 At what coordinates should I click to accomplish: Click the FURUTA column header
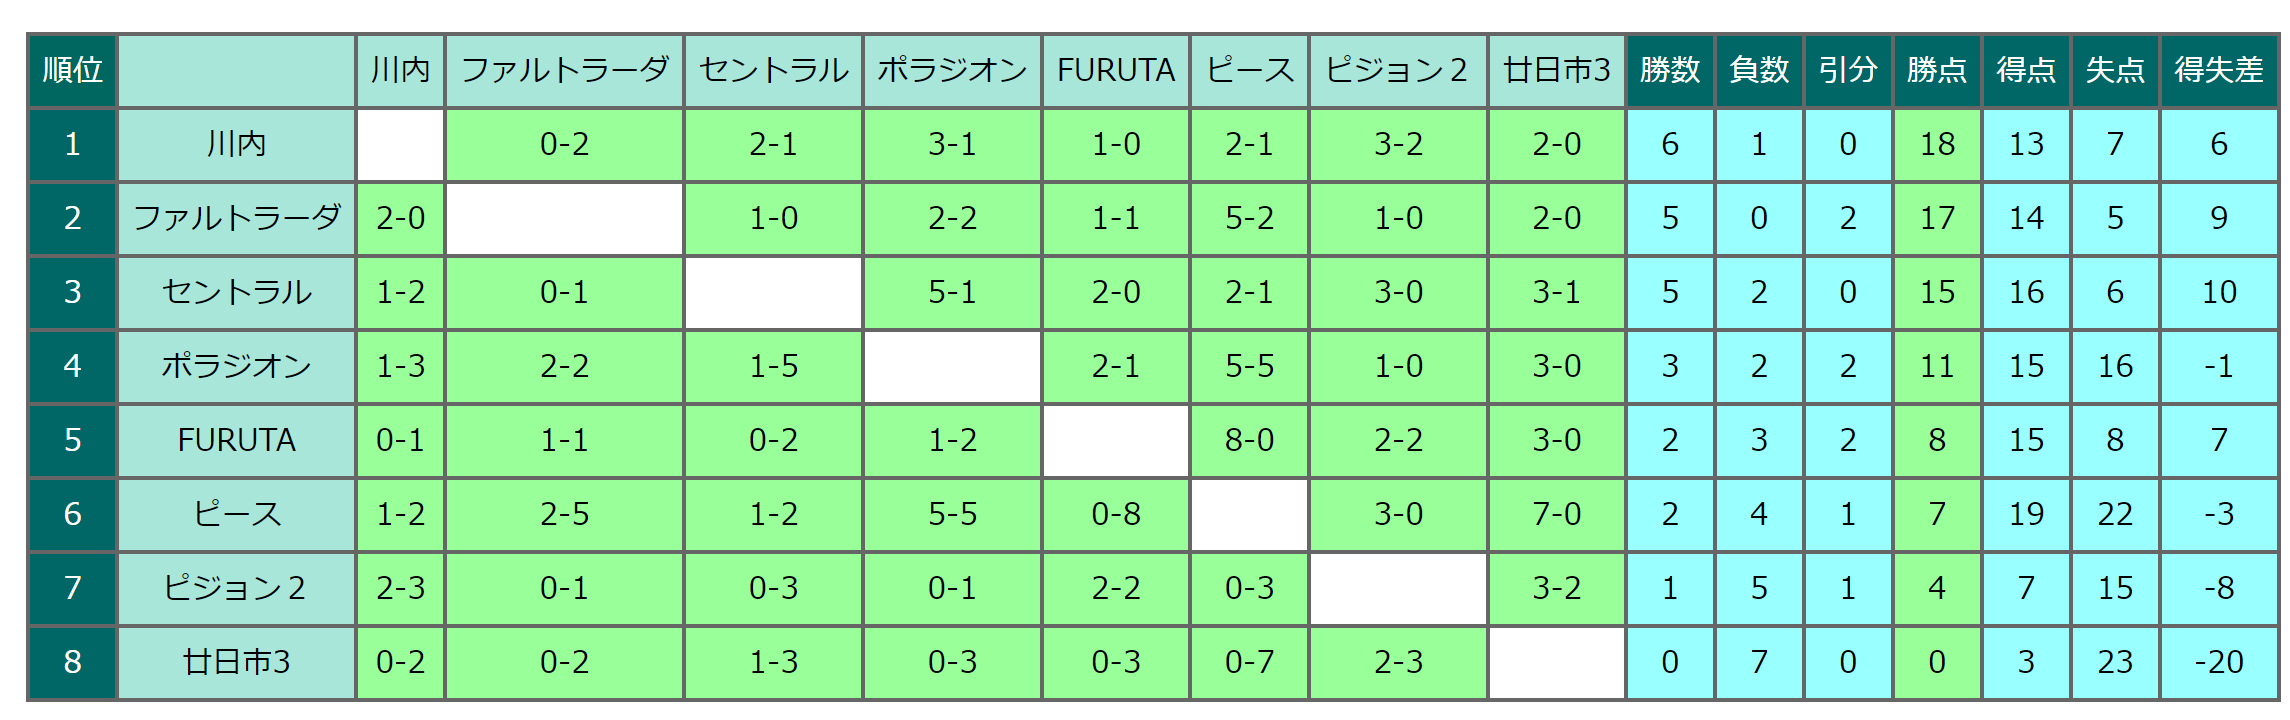click(1116, 70)
